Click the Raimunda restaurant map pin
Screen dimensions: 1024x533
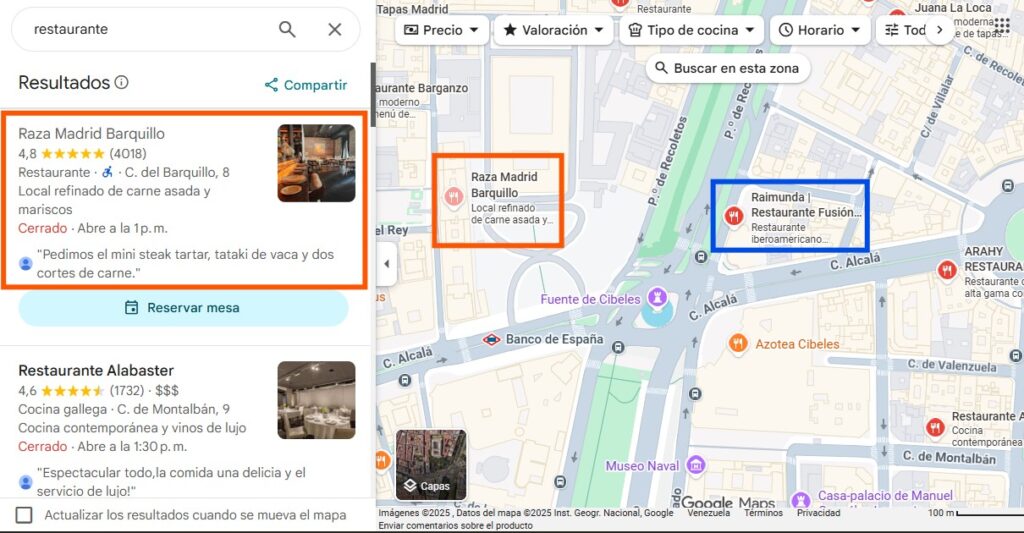click(733, 214)
